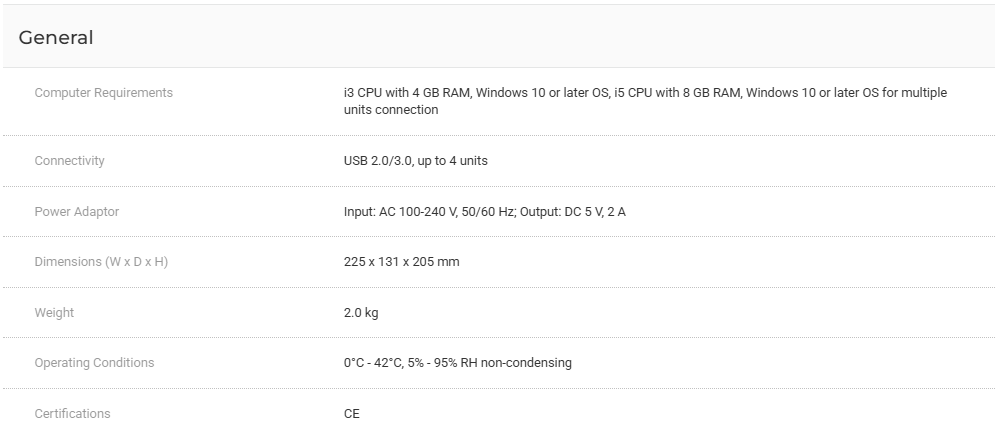
Task: Collapse the General section header
Action: pos(56,38)
